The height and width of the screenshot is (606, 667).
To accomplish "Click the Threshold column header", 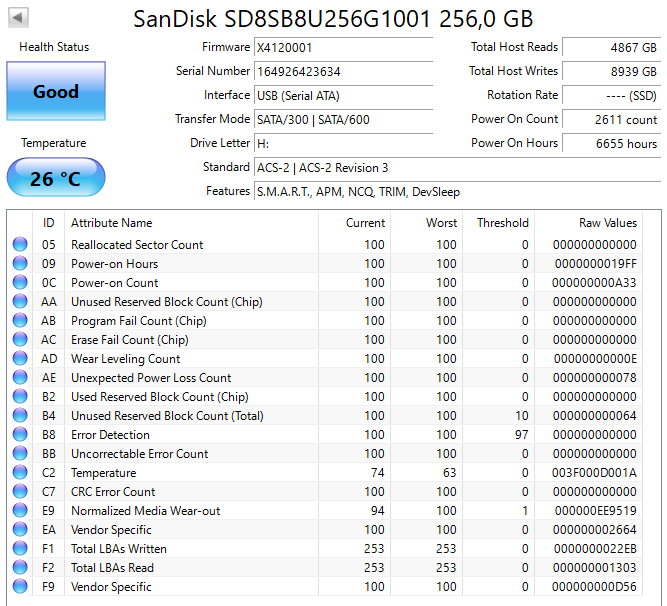I will pyautogui.click(x=502, y=223).
